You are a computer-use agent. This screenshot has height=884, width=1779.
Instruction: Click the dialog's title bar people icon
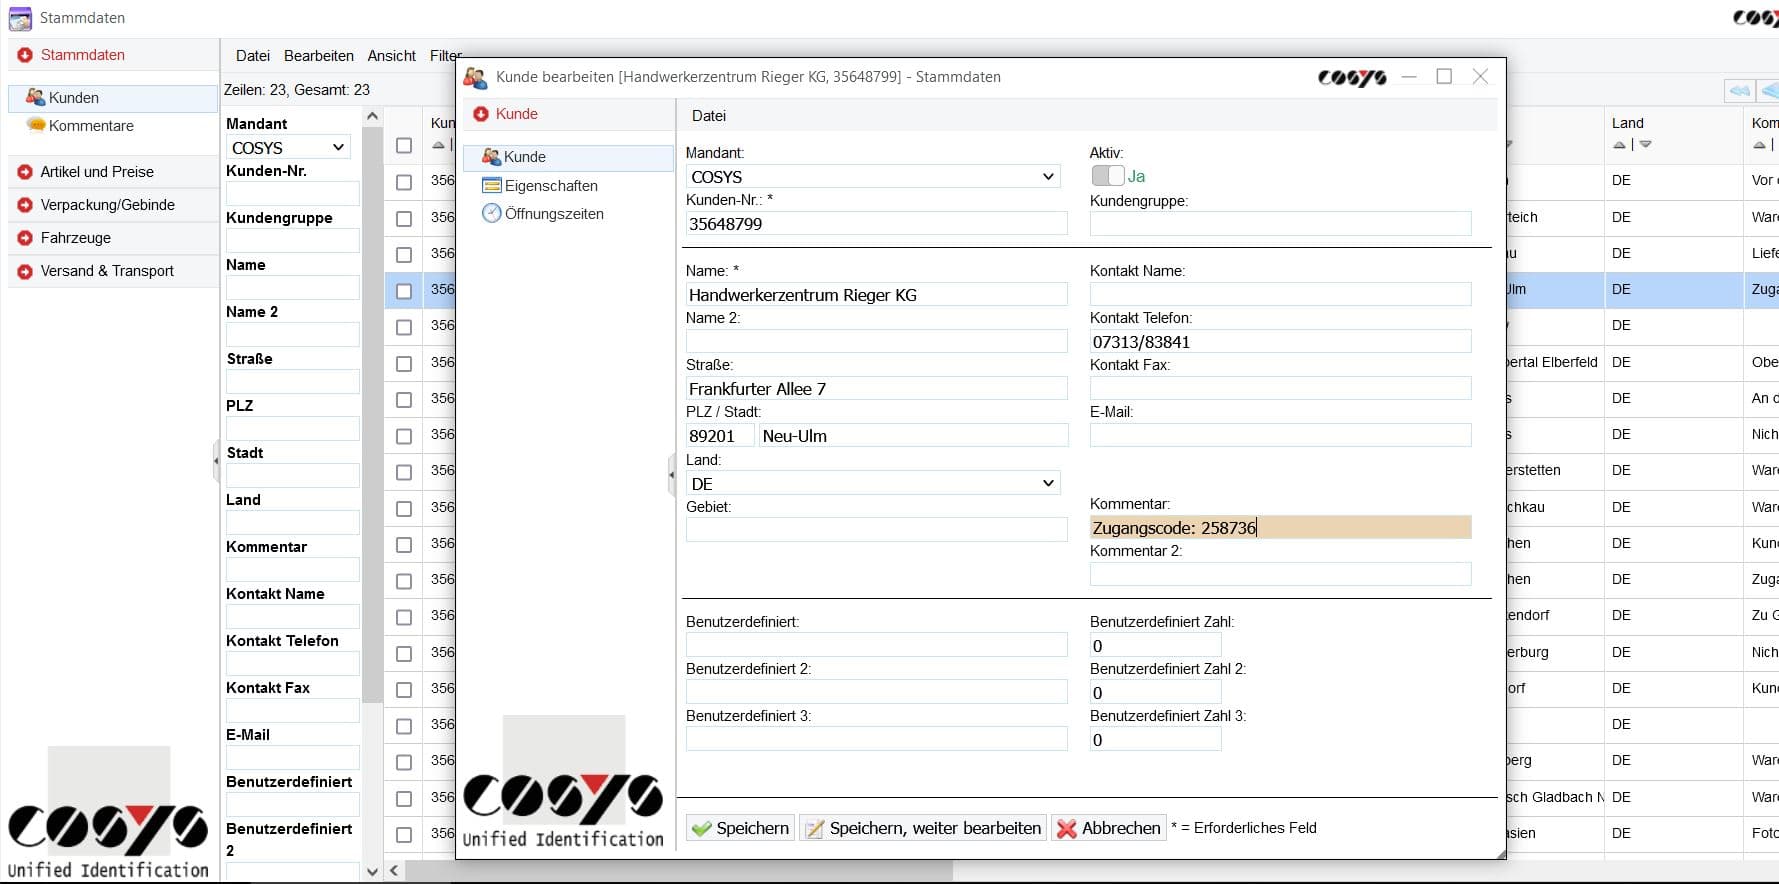[475, 77]
